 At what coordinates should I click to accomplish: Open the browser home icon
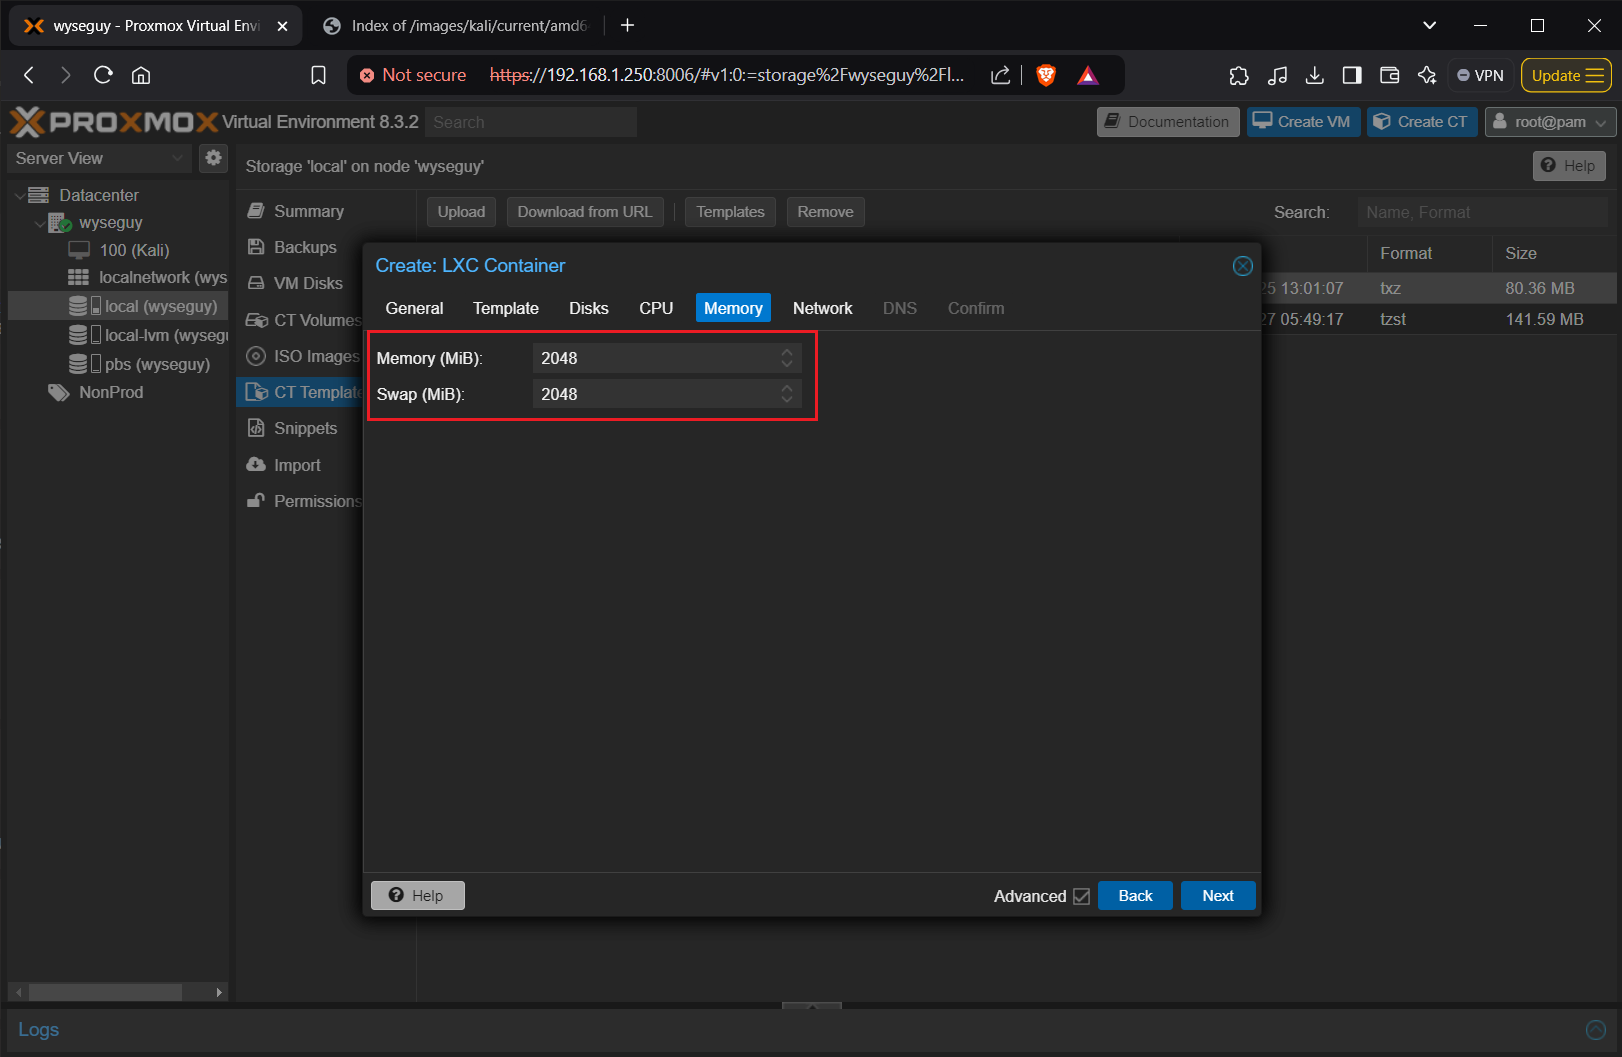[141, 75]
